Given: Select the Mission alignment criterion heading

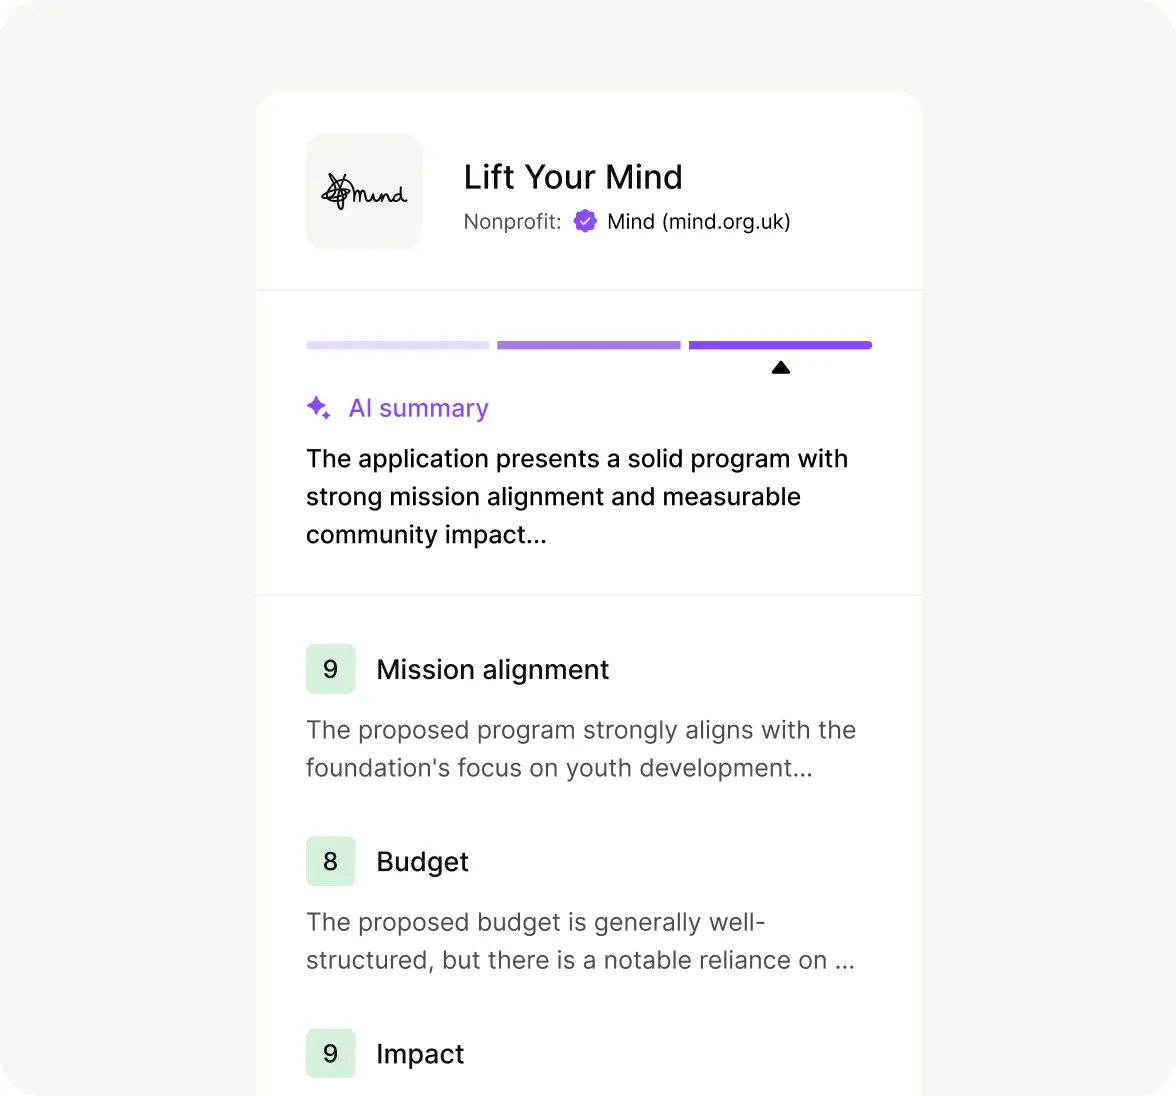Looking at the screenshot, I should click(492, 669).
